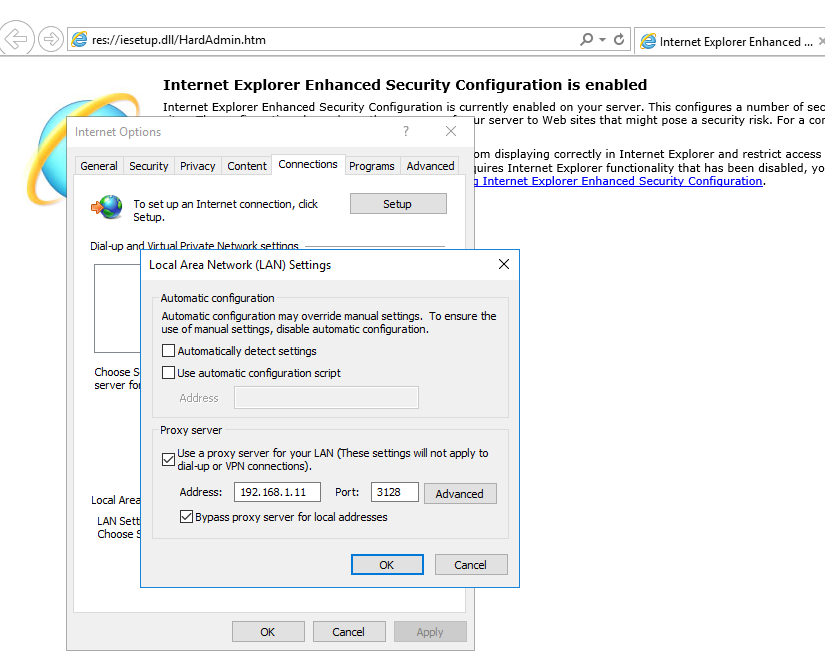Click the search magnifier icon in address bar
Screen dimensions: 825x665
tap(586, 39)
